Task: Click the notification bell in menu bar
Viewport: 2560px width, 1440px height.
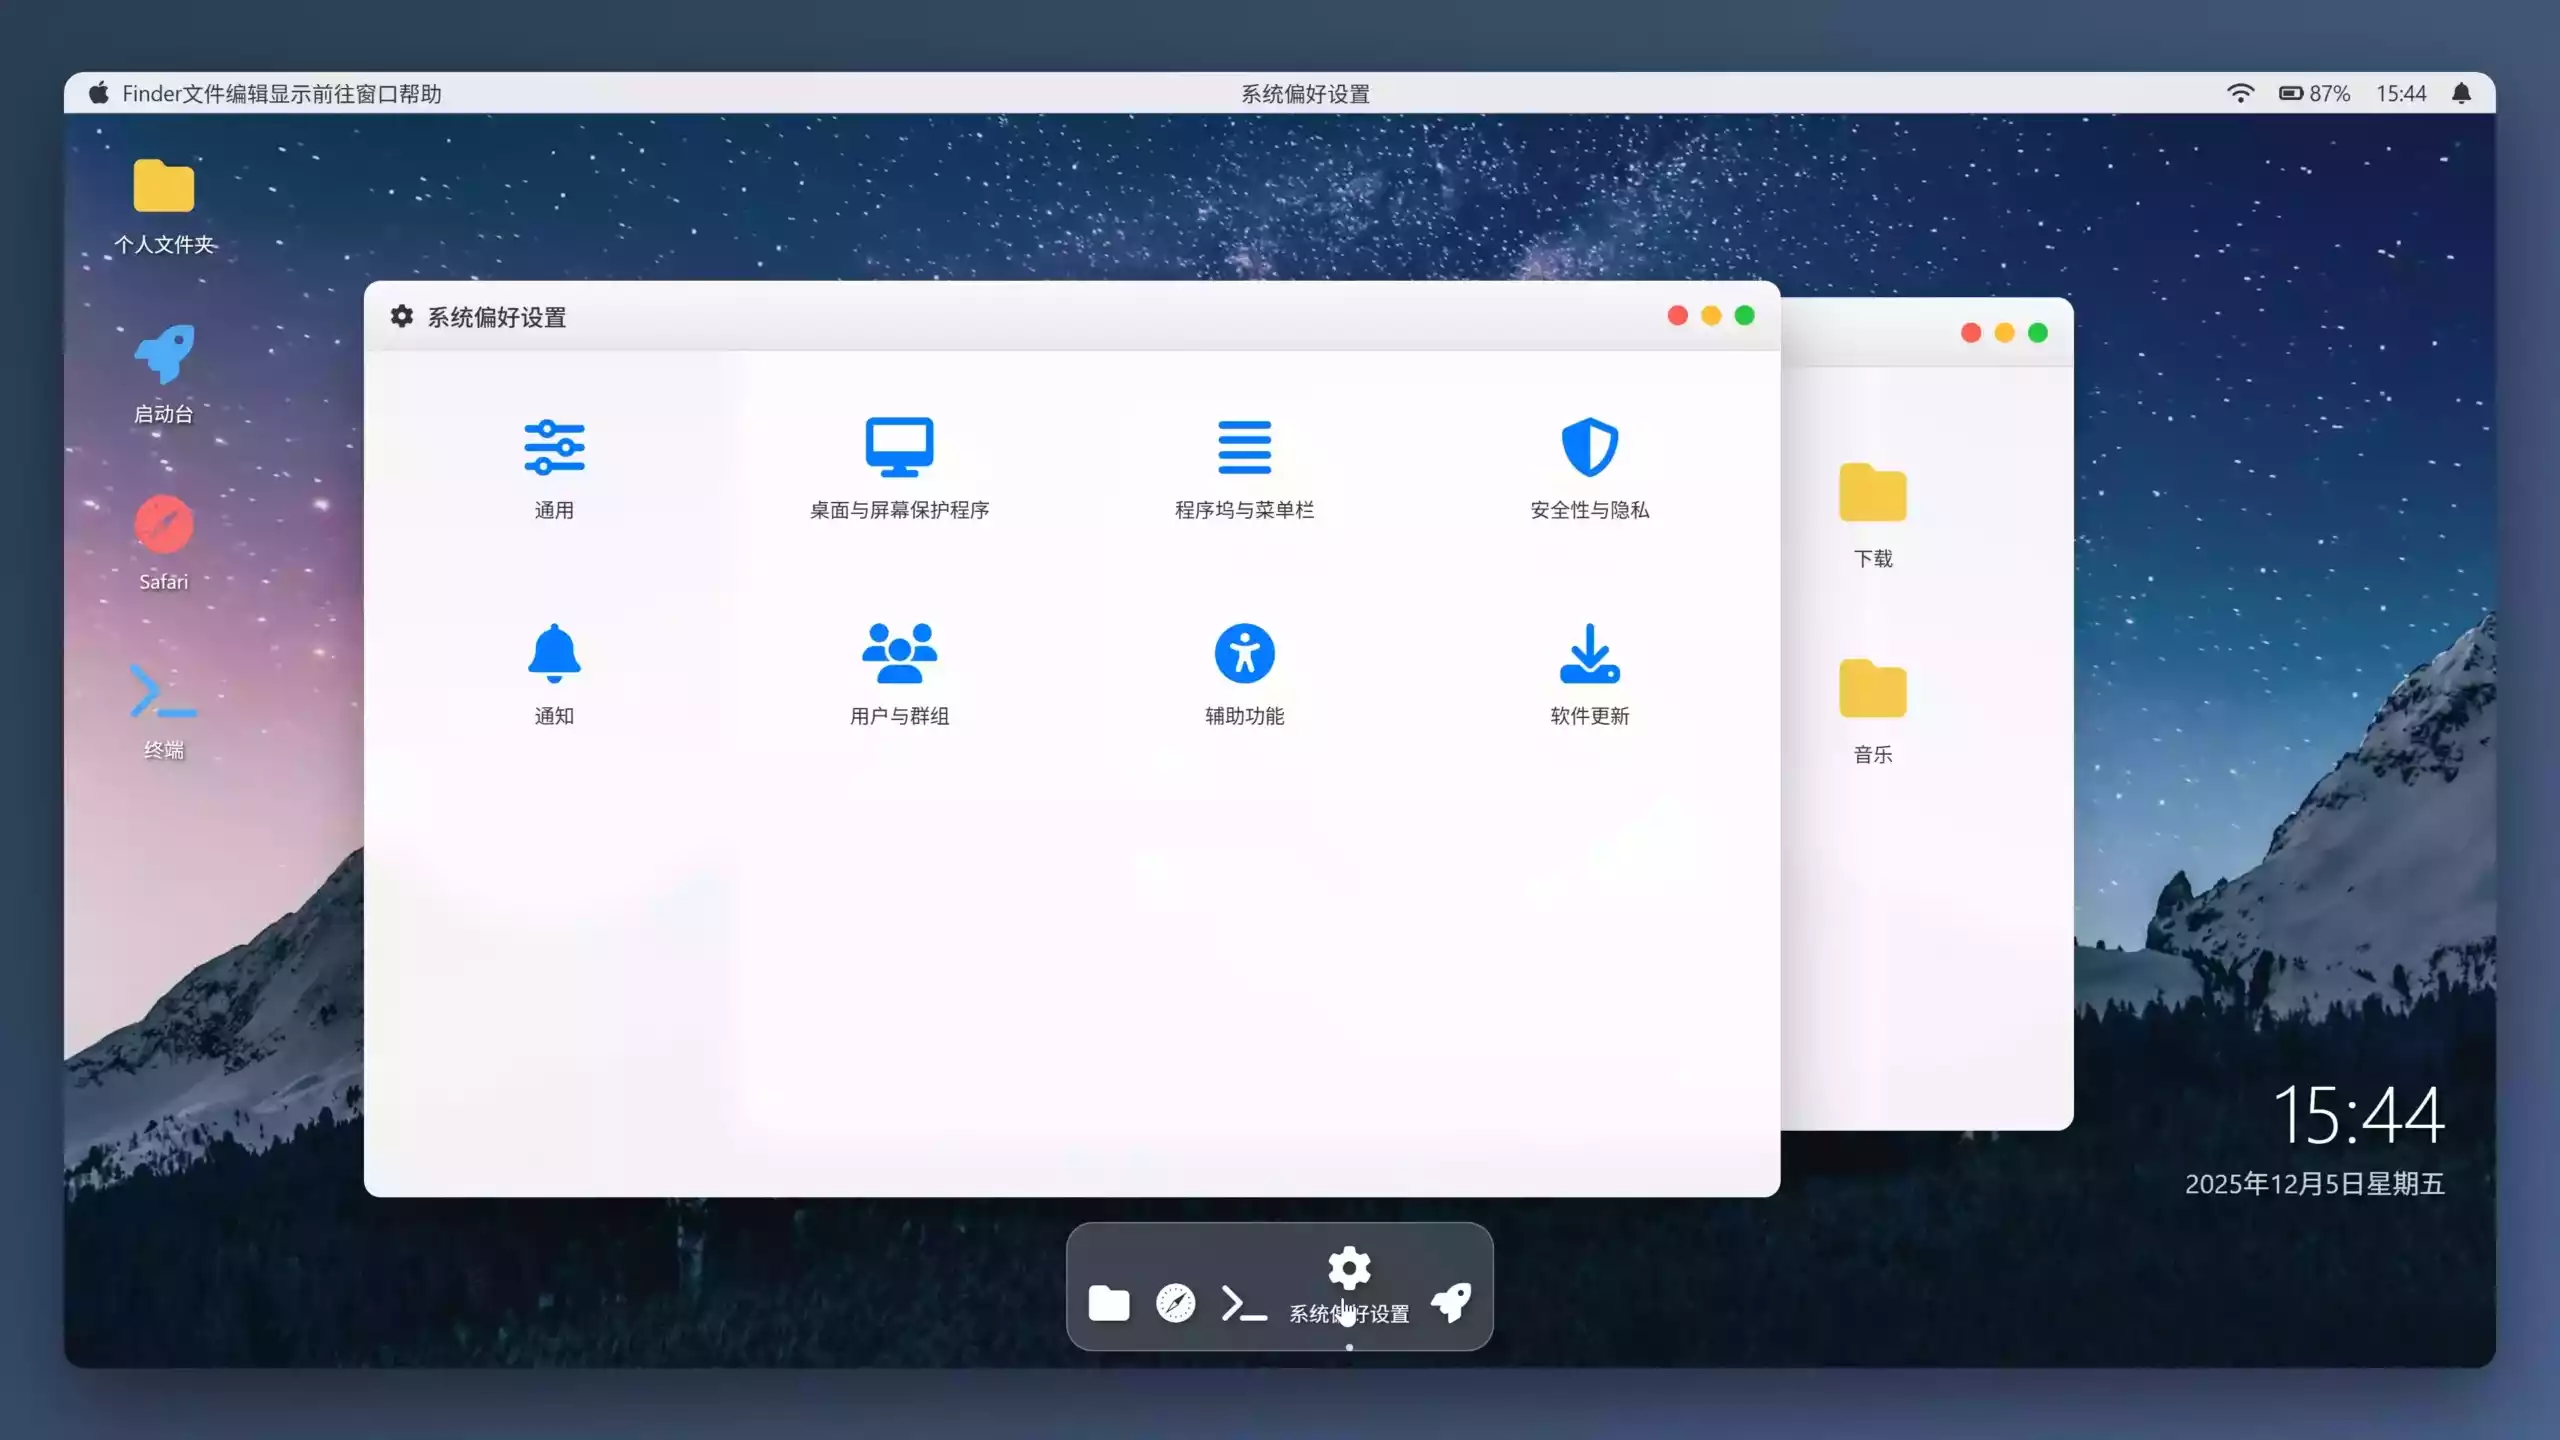Action: (x=2461, y=93)
